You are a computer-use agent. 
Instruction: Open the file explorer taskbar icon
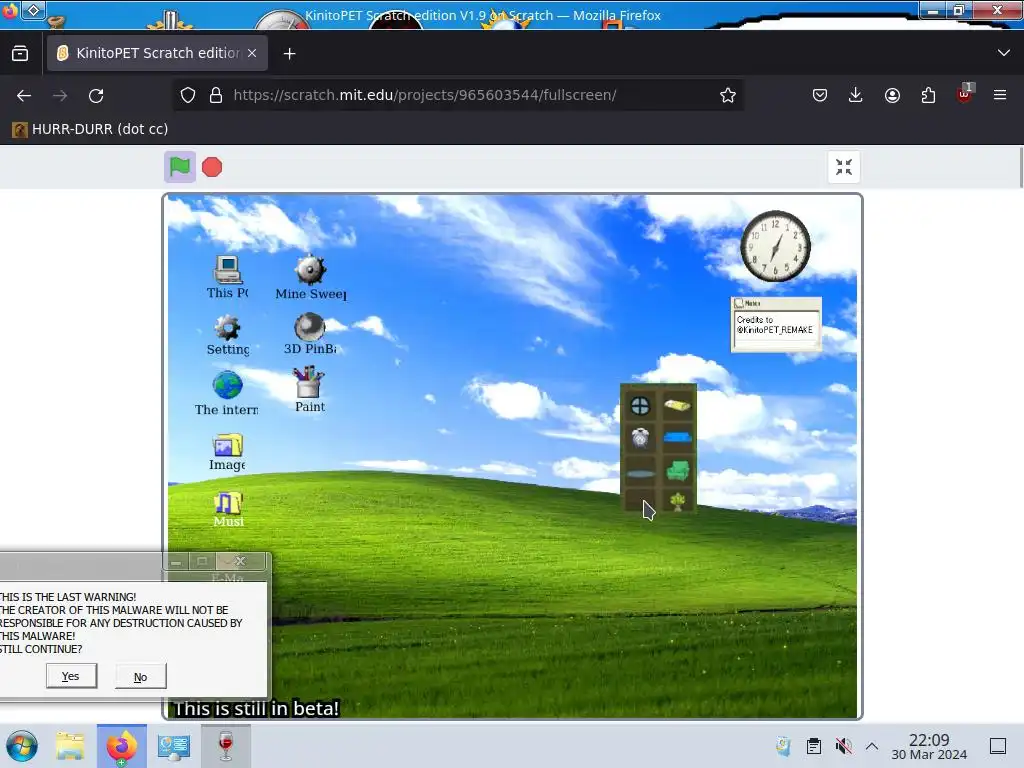(70, 746)
